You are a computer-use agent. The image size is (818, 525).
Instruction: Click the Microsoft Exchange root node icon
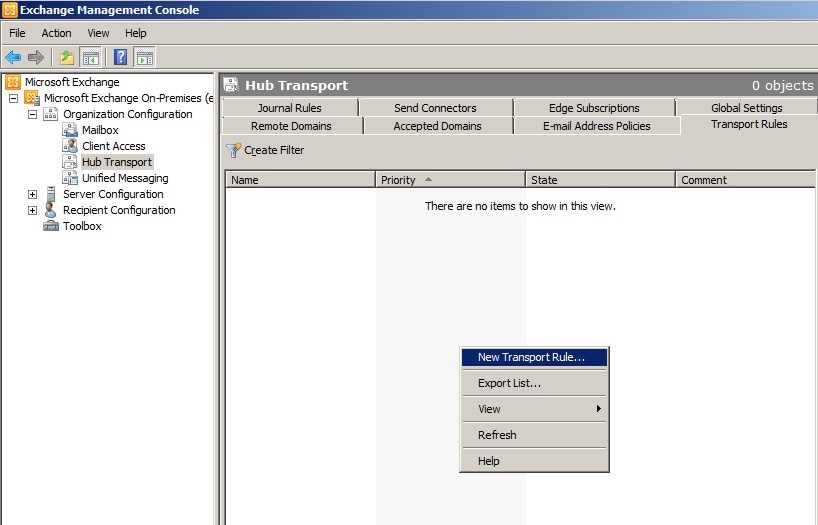pyautogui.click(x=13, y=82)
